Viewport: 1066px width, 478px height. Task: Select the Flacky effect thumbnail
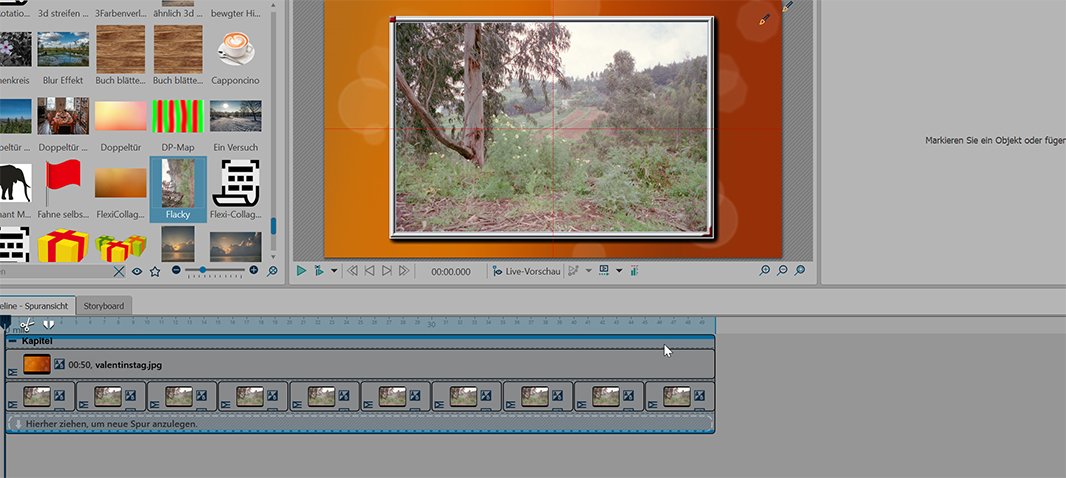(x=178, y=188)
